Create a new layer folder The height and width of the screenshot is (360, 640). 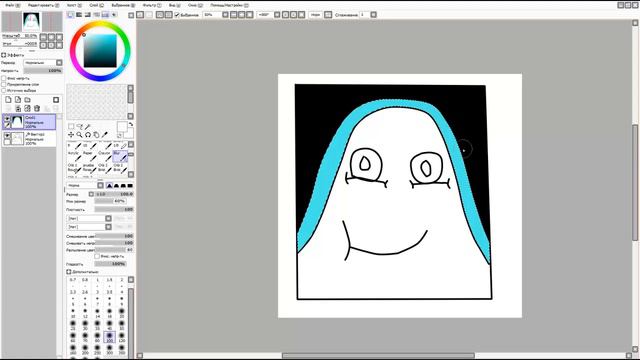point(27,100)
